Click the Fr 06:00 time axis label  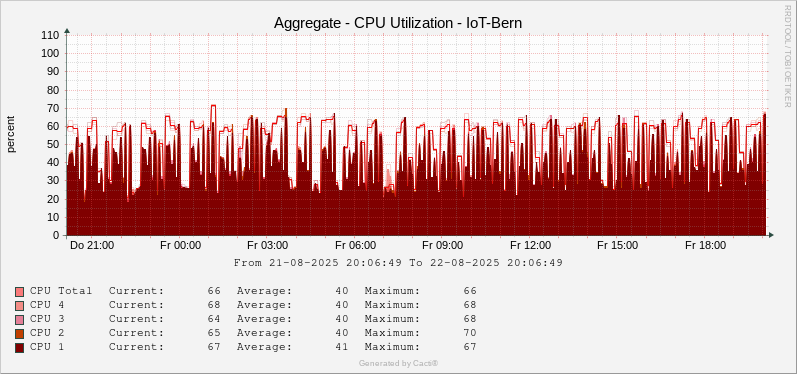(355, 245)
